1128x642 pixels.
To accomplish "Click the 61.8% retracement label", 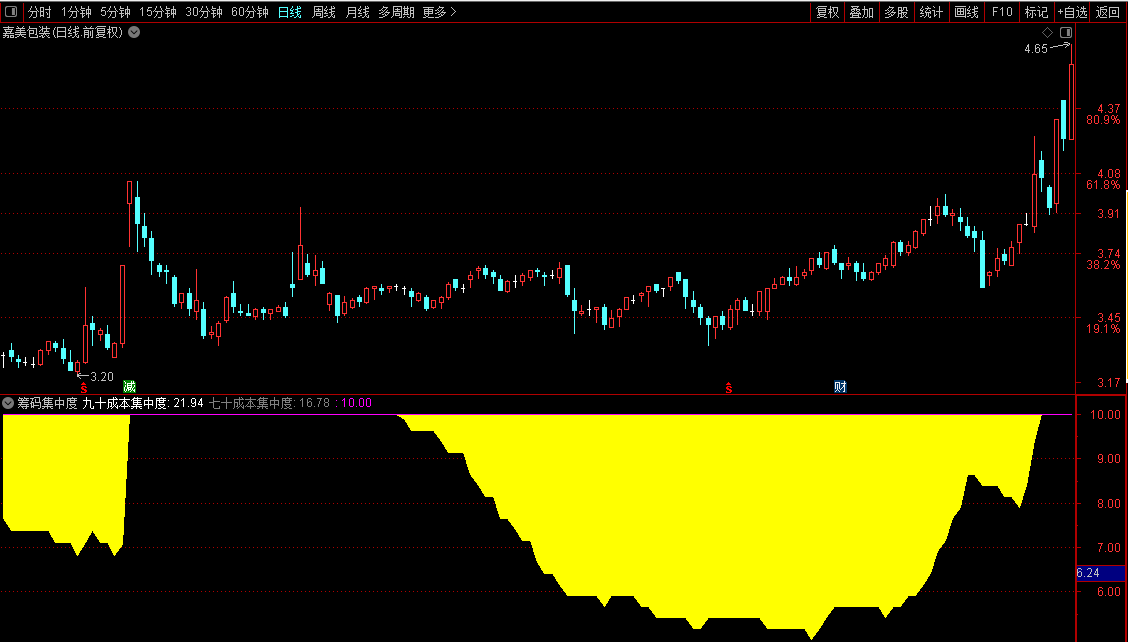I will 1104,185.
